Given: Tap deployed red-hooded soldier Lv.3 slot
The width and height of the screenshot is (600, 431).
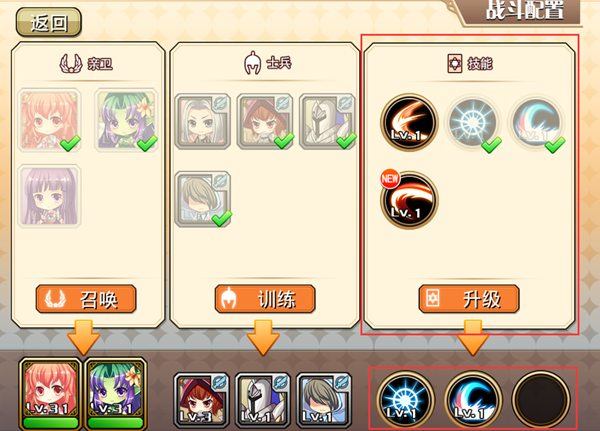Looking at the screenshot, I should click(201, 400).
